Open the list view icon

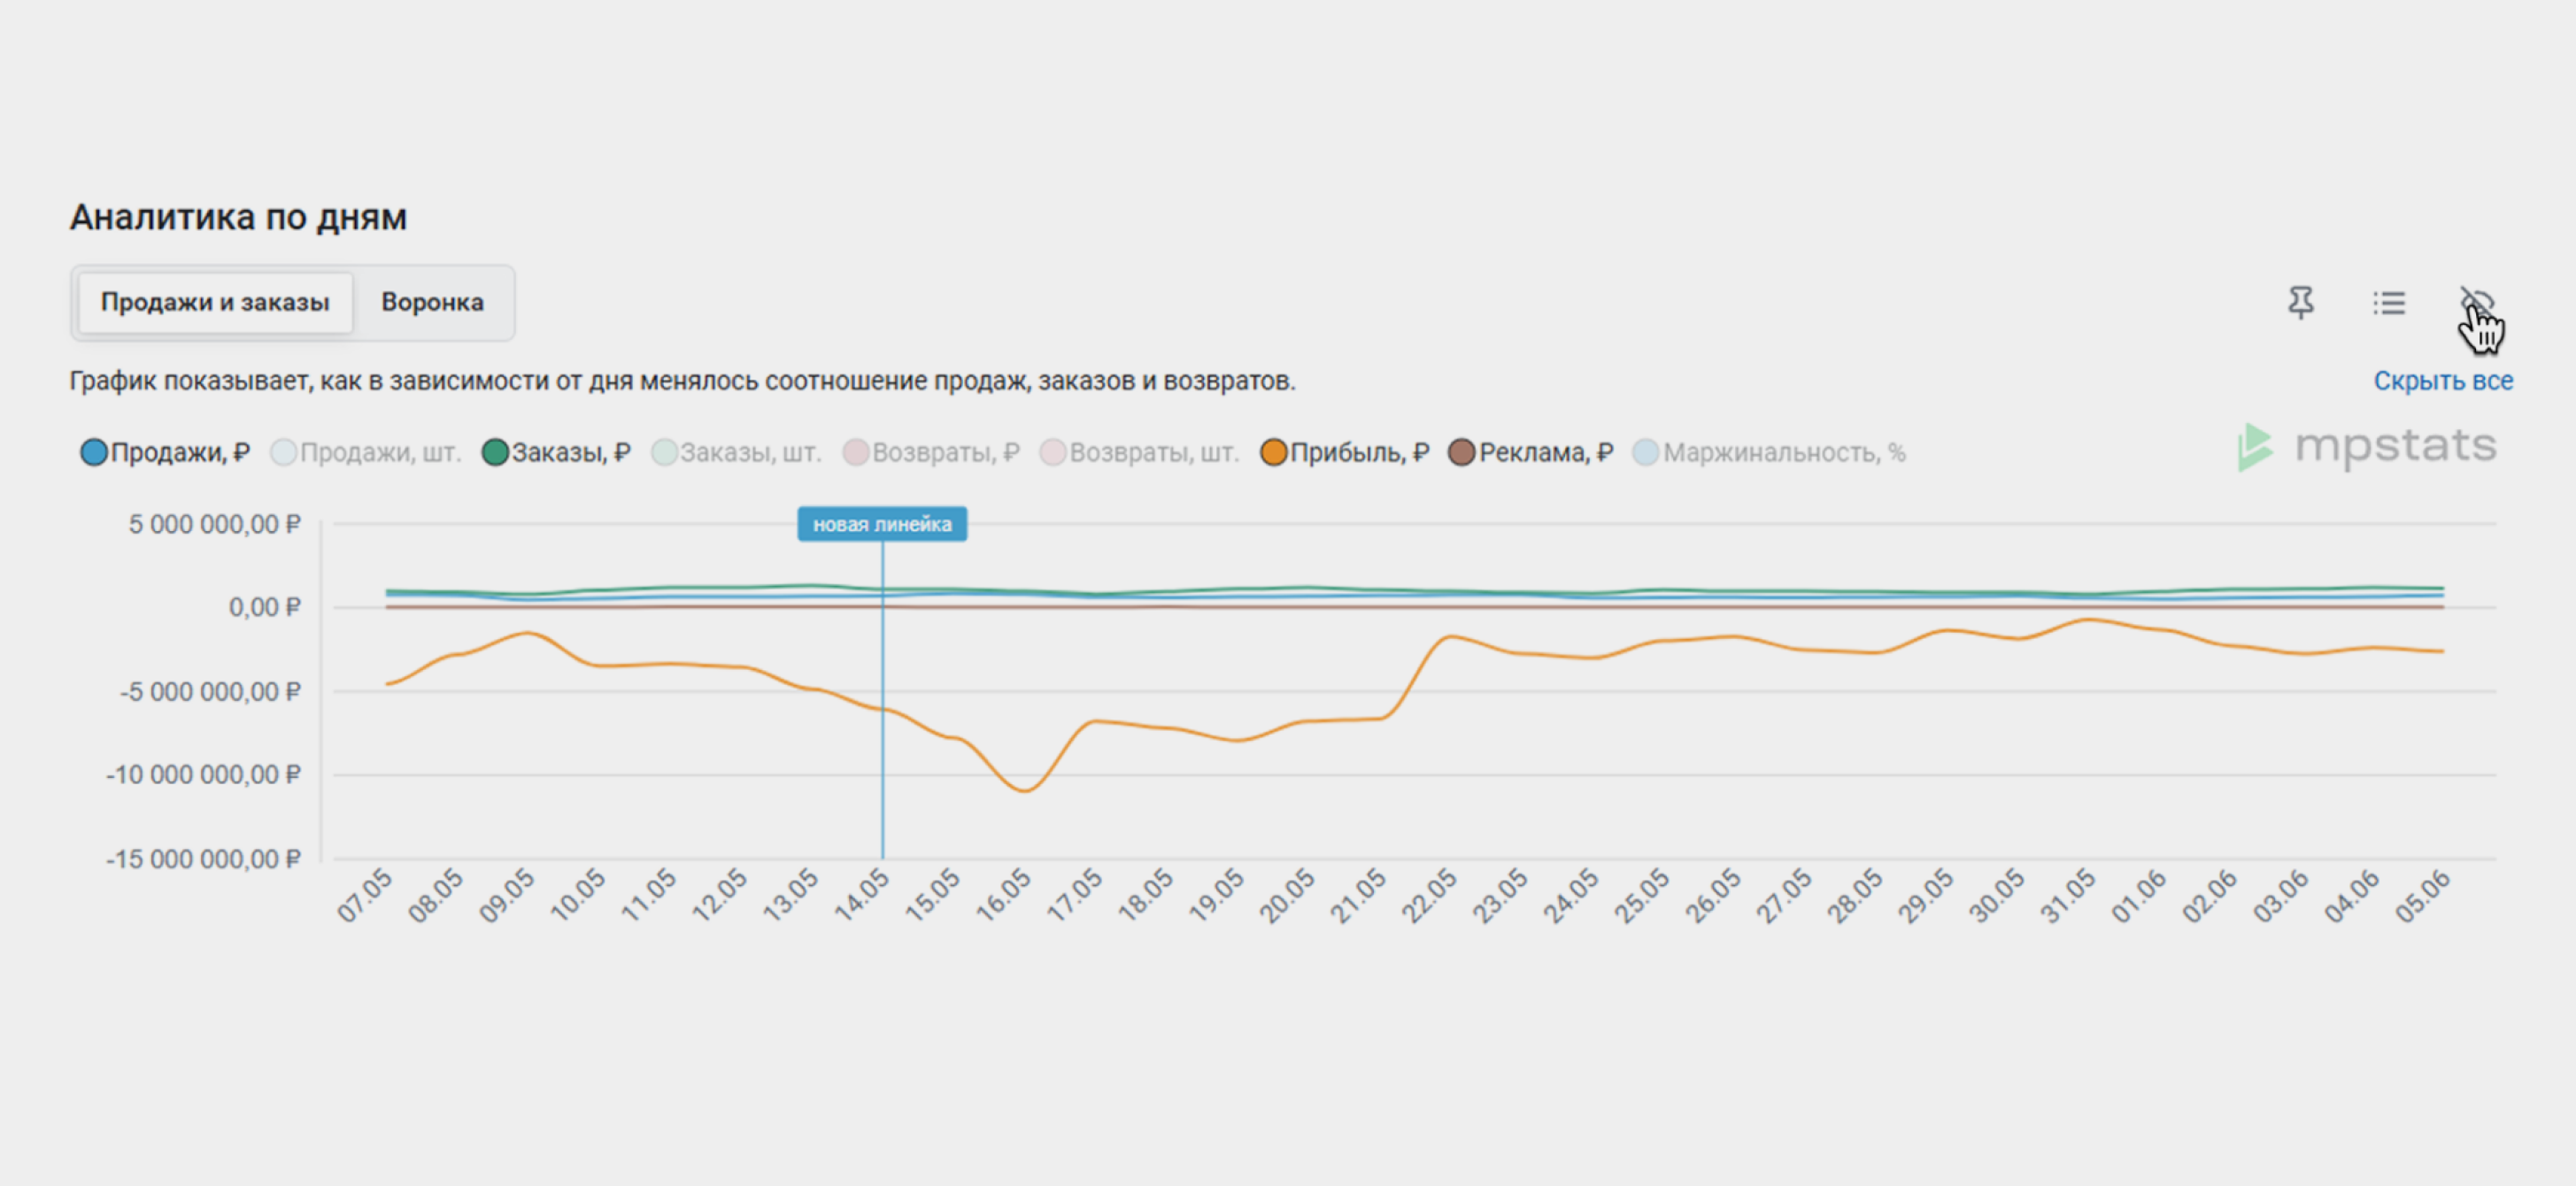(2388, 302)
